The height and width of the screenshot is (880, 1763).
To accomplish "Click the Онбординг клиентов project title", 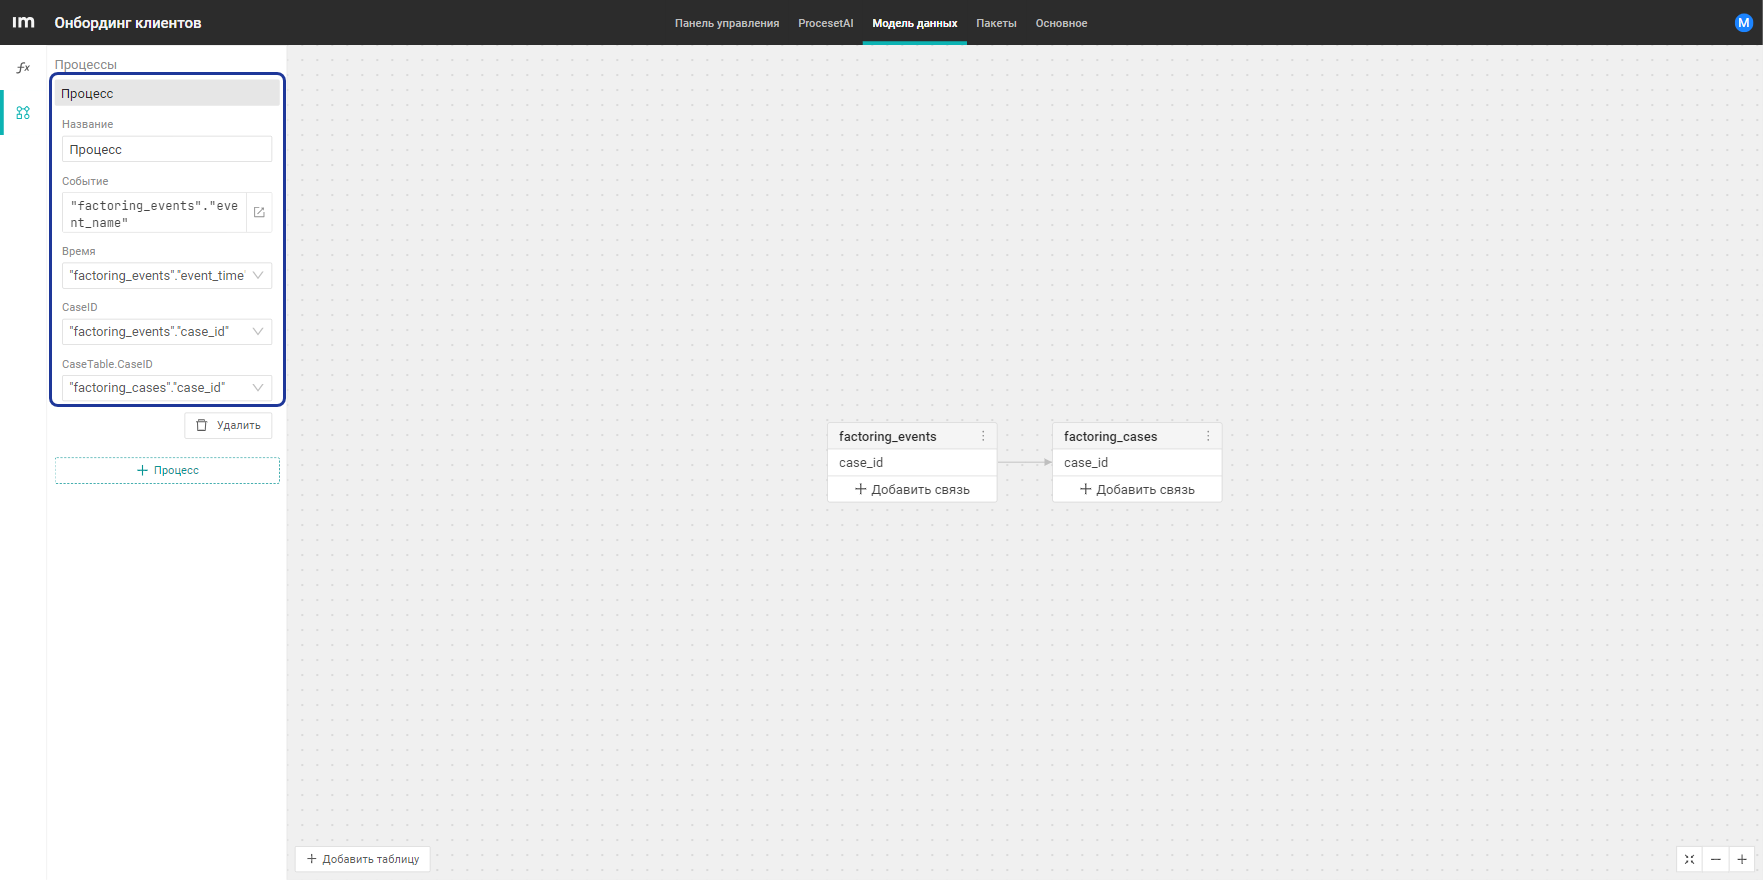I will pyautogui.click(x=128, y=23).
